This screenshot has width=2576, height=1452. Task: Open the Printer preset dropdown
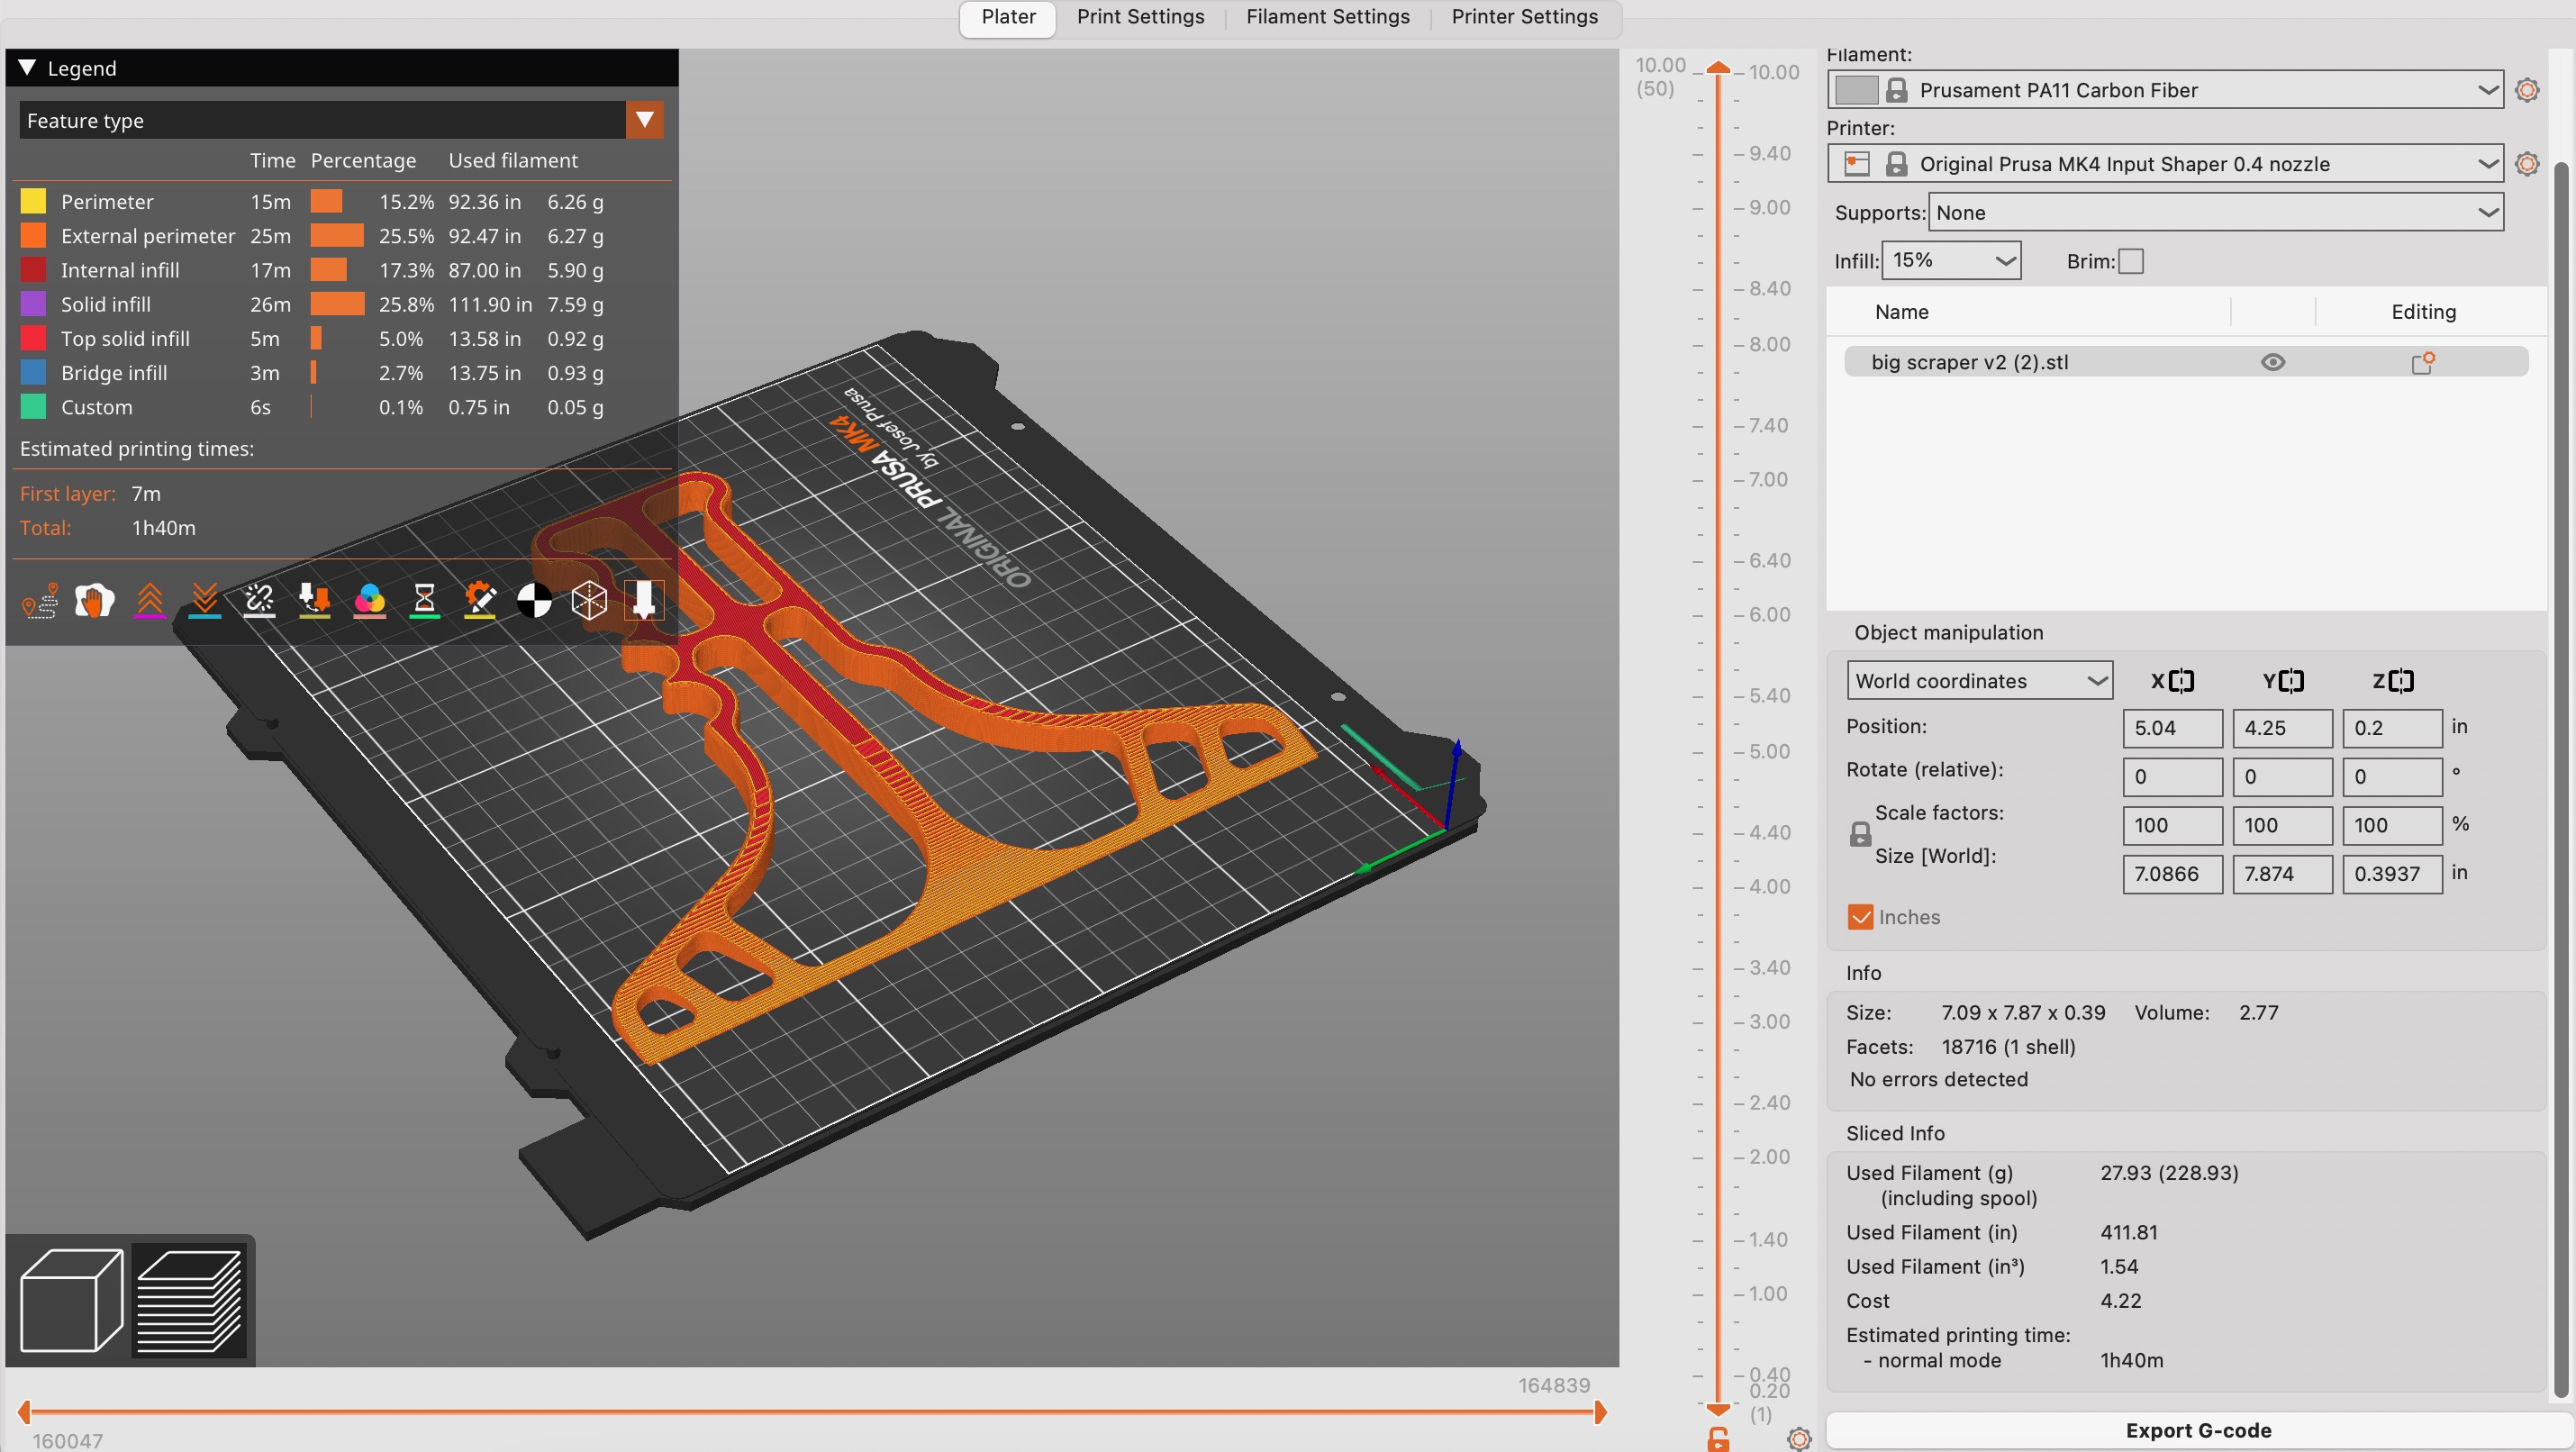(x=2165, y=164)
